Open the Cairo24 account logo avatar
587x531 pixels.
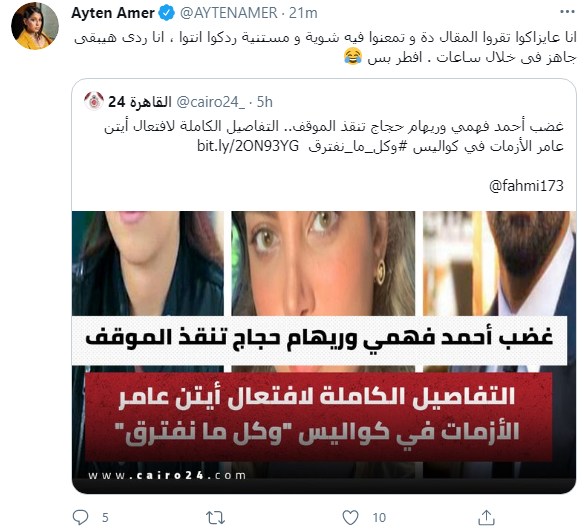pos(94,101)
